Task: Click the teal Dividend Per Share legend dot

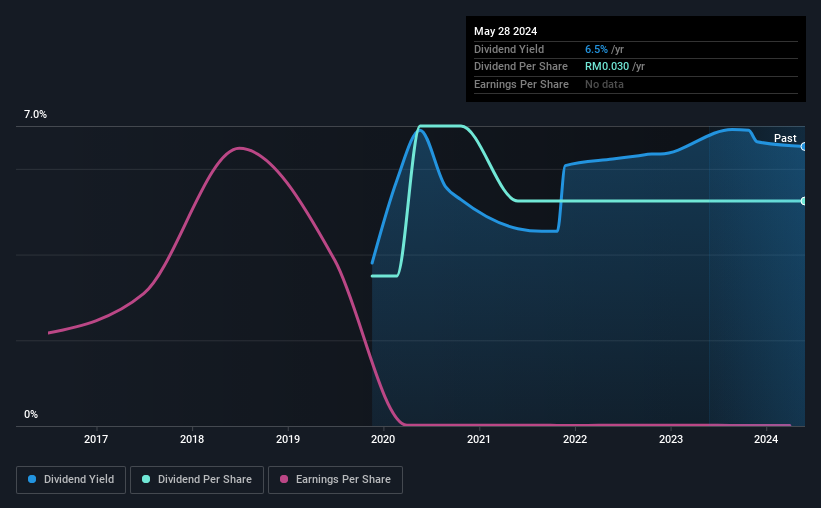Action: click(x=146, y=479)
